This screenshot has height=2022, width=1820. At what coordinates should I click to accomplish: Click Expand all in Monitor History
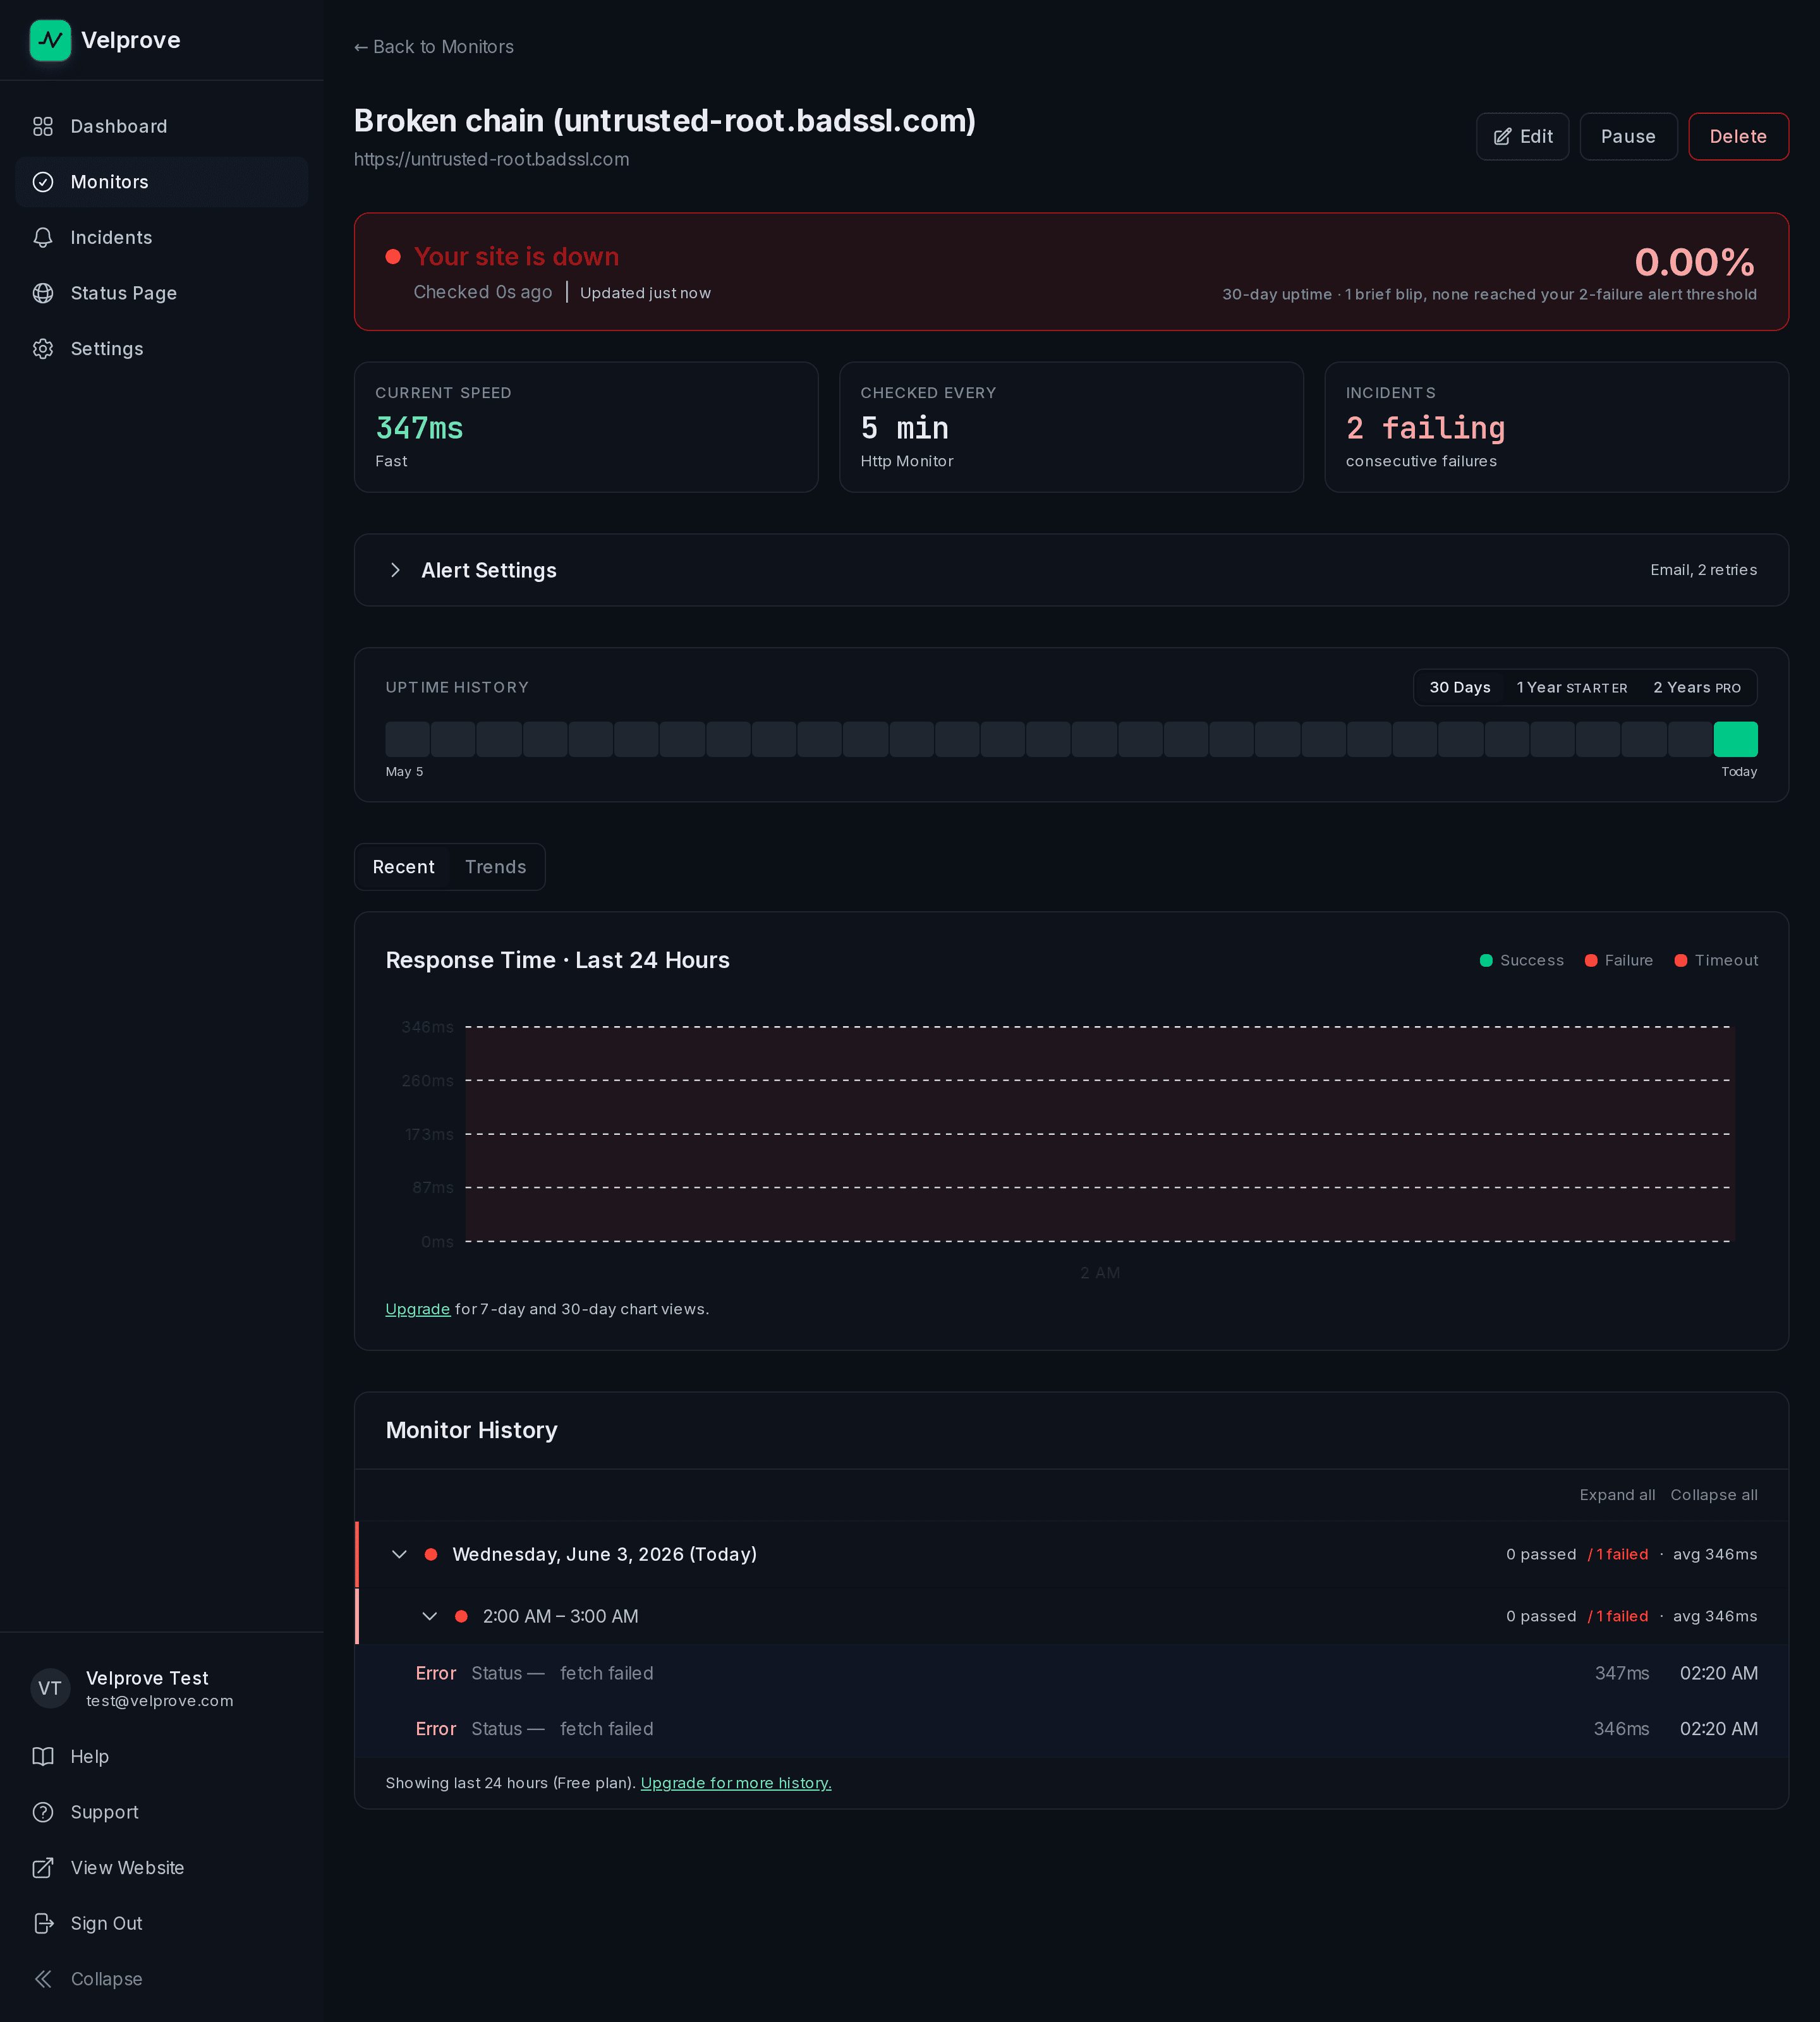[1617, 1494]
